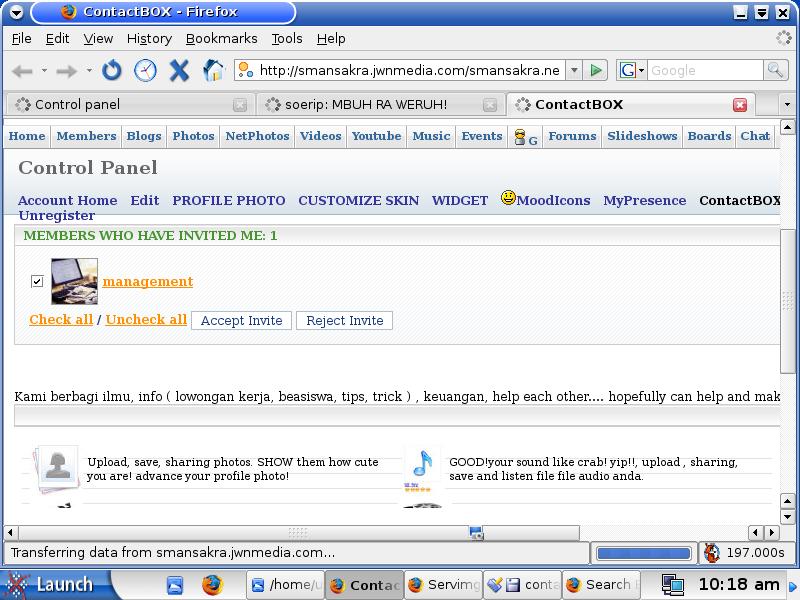Close the ContactBOX tab with the red X

point(740,105)
